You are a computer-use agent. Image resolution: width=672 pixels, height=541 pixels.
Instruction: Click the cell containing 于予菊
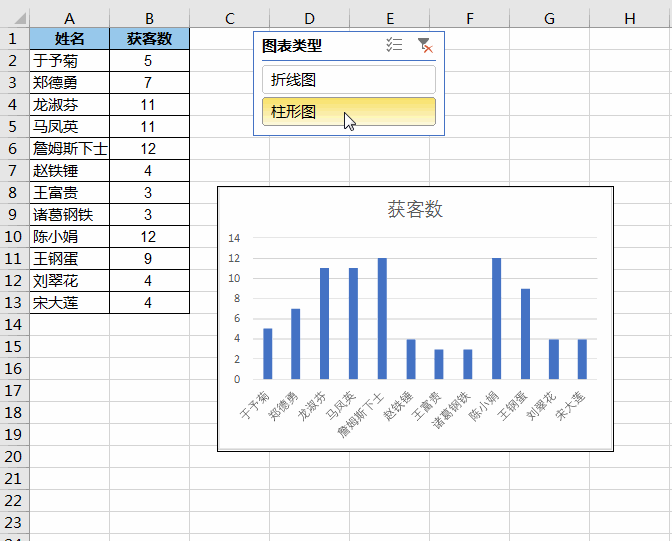click(69, 61)
